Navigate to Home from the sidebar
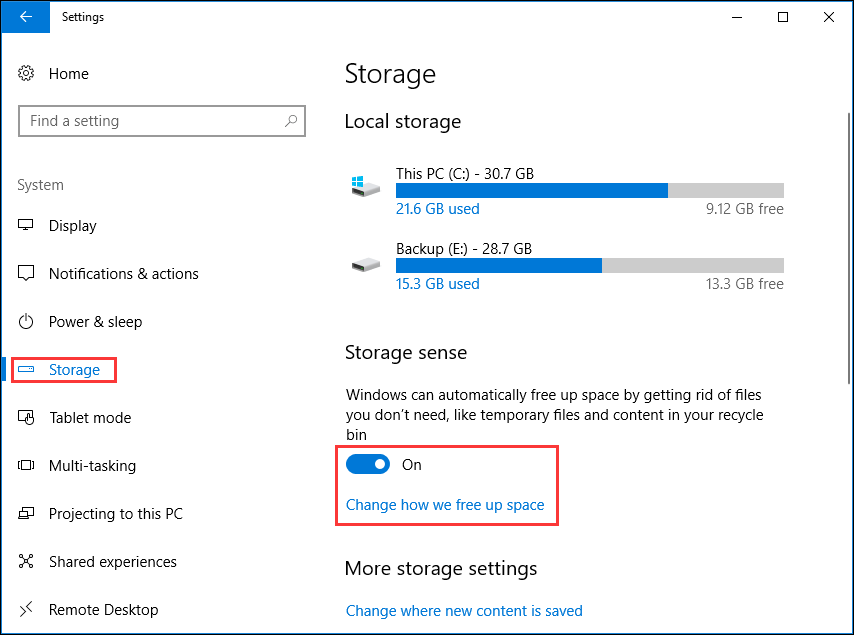Screen dimensions: 854x635 [68, 73]
